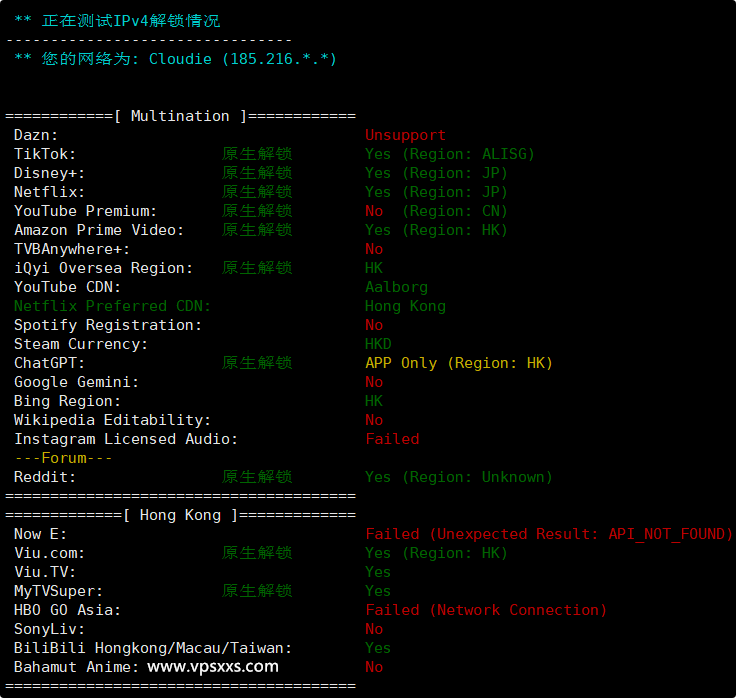Click 'Yes (Region: HK)' Amazon Prime result

pos(436,230)
